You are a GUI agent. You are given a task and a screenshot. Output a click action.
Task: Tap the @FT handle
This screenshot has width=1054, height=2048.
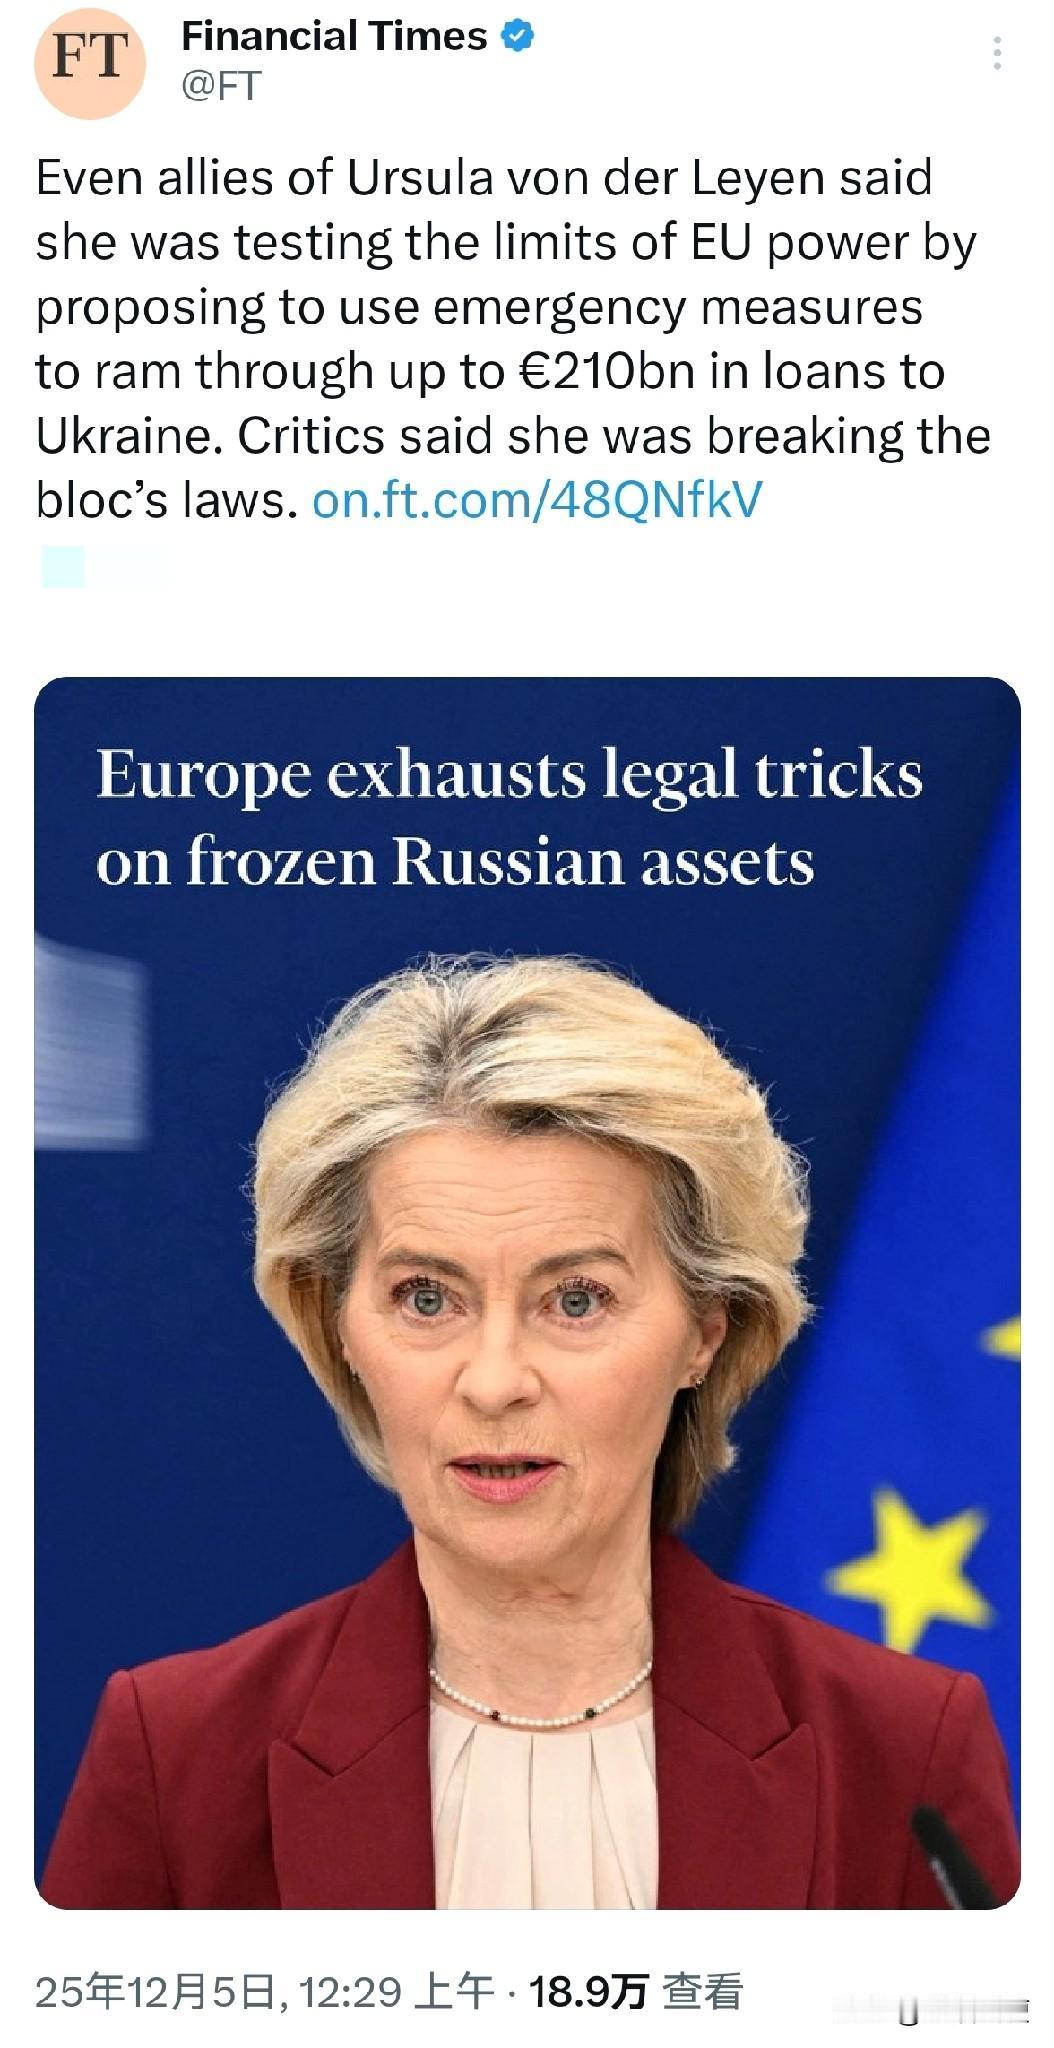click(x=221, y=86)
